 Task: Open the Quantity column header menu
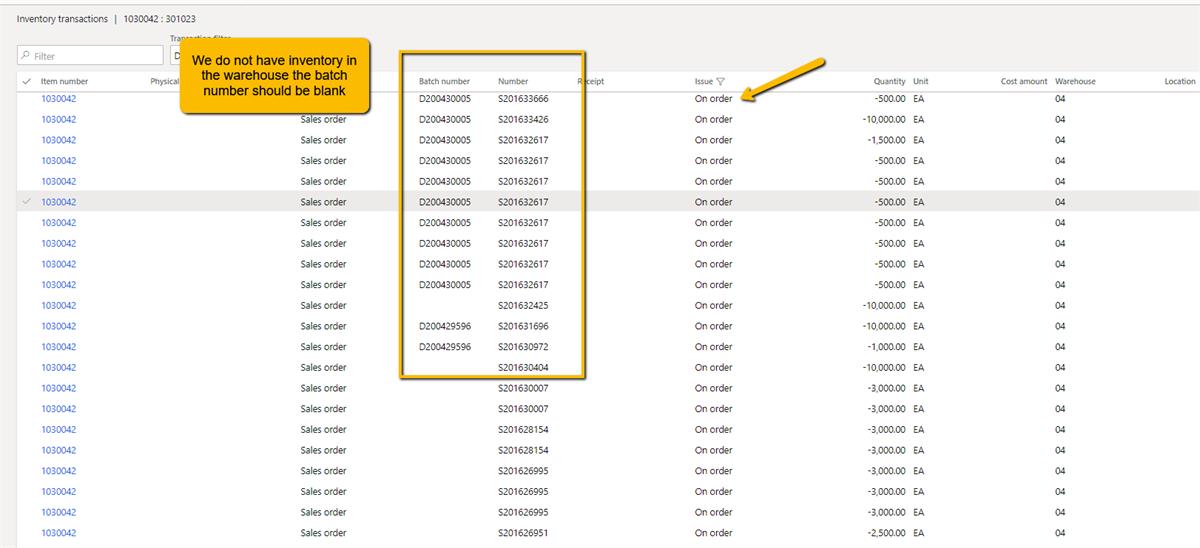pyautogui.click(x=889, y=81)
